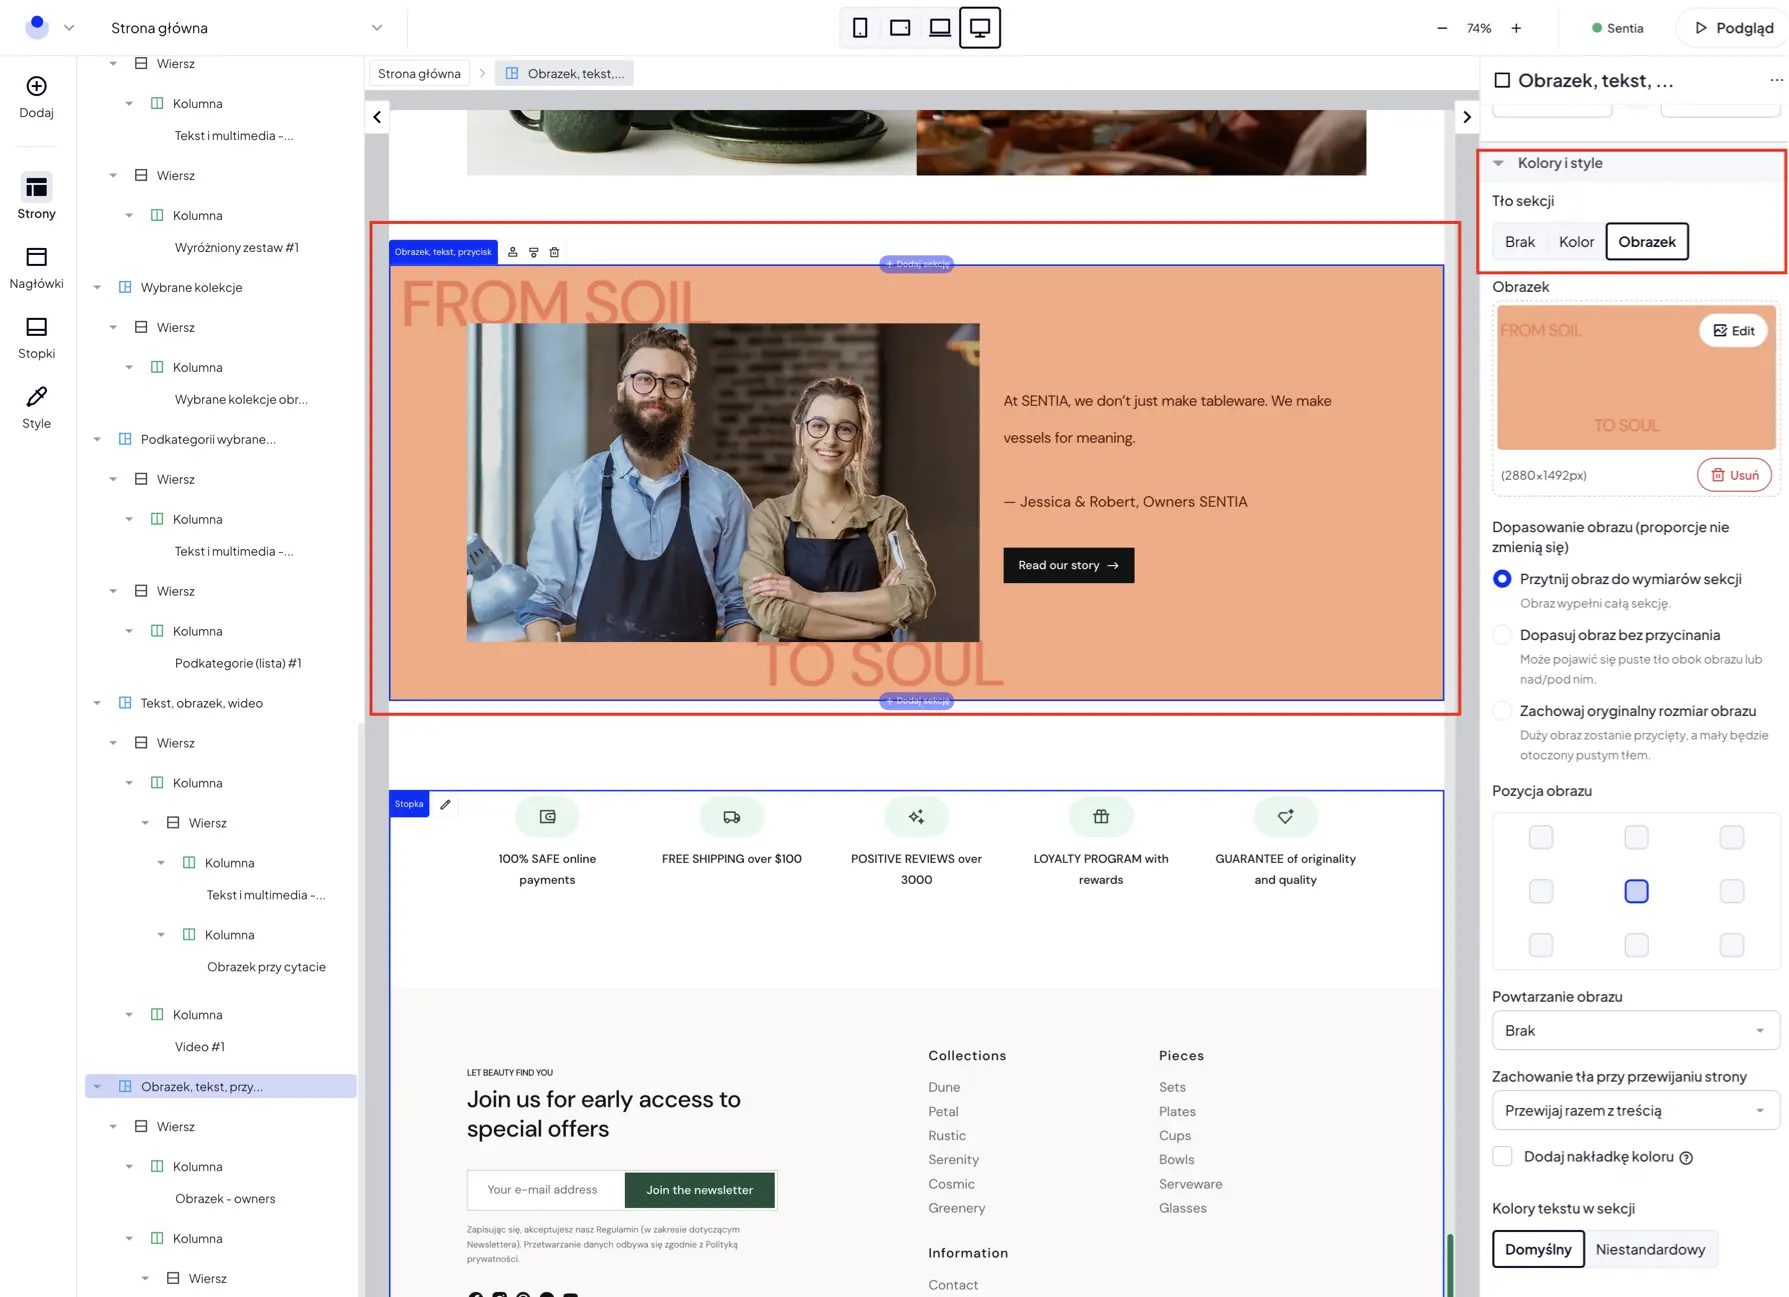The height and width of the screenshot is (1297, 1789).
Task: Delete section with the trash icon
Action: coord(555,252)
